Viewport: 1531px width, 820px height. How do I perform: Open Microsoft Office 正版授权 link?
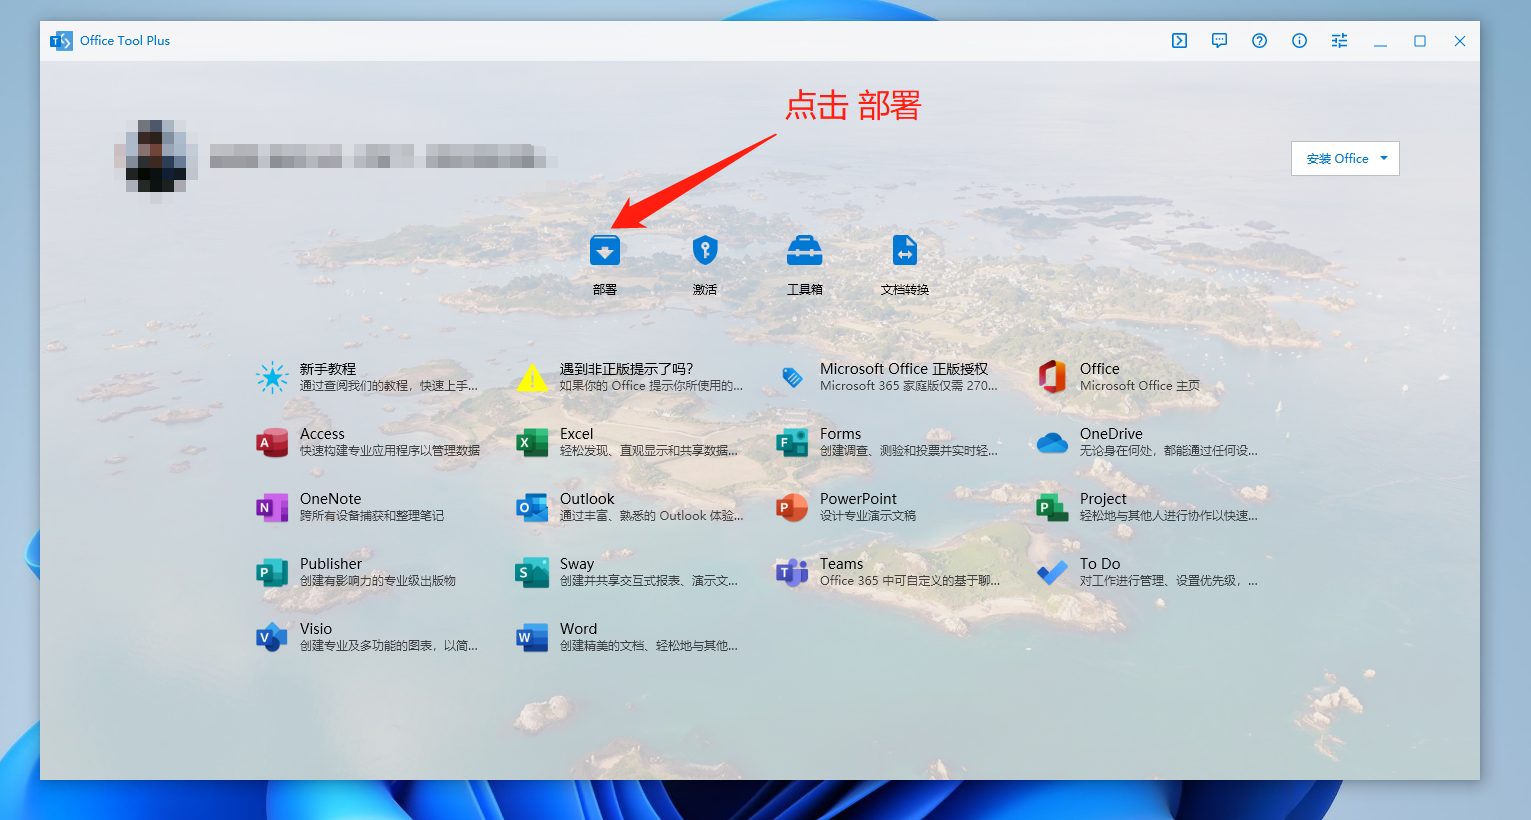click(x=904, y=369)
